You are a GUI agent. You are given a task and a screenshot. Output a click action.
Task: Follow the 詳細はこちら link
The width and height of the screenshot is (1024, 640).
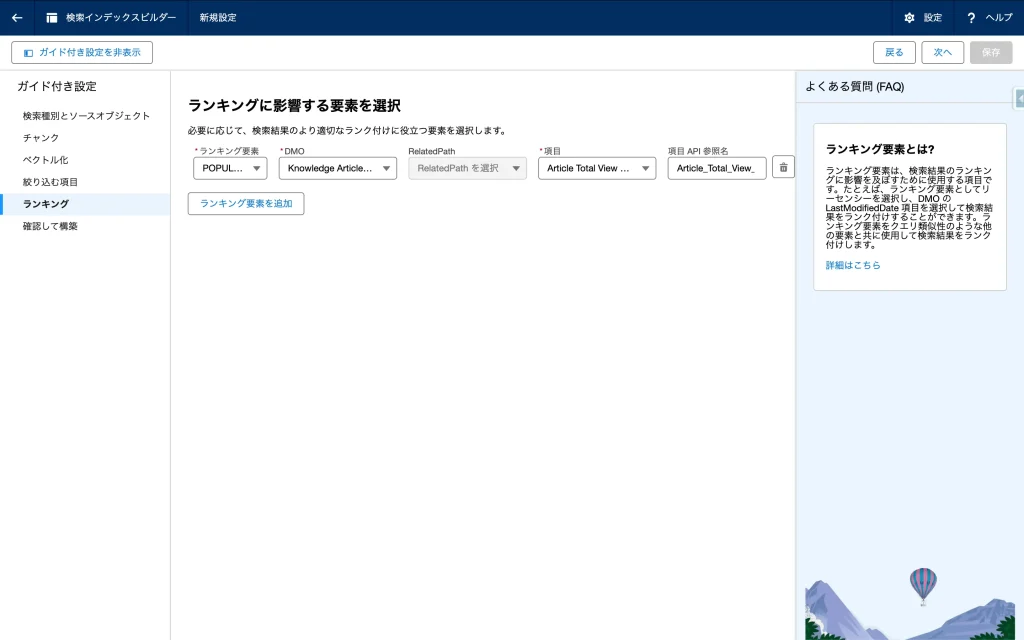click(853, 265)
